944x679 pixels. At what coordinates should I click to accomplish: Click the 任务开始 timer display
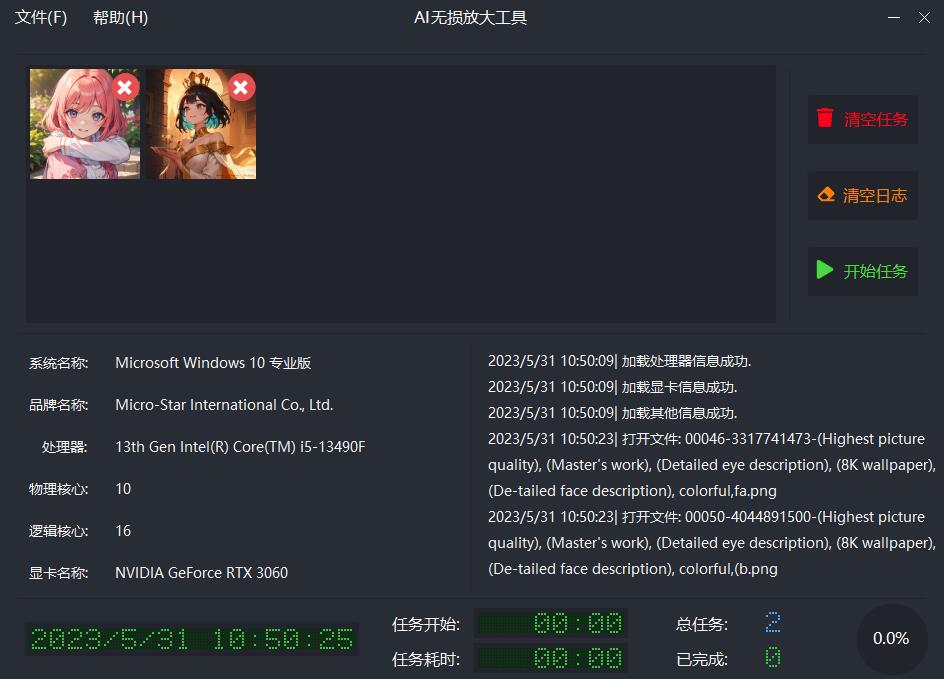[x=551, y=624]
